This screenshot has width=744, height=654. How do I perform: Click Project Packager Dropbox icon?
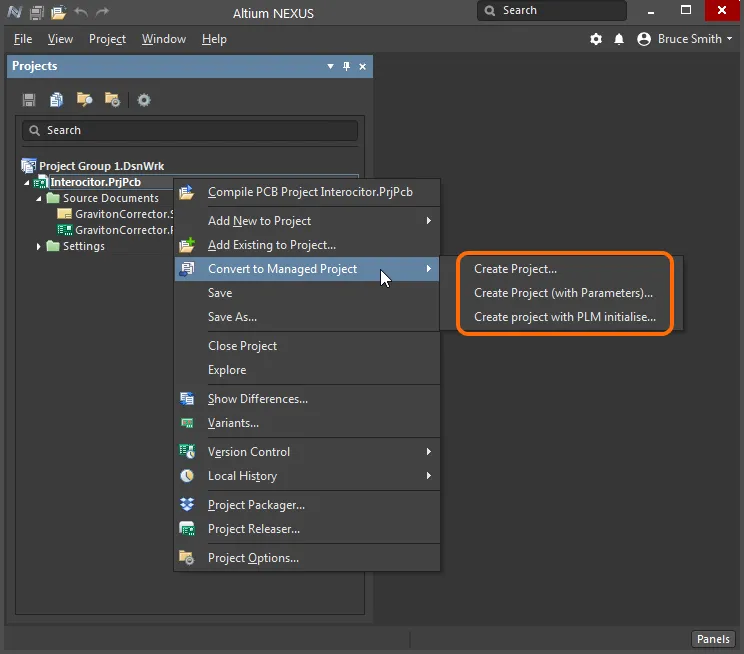[x=187, y=504]
